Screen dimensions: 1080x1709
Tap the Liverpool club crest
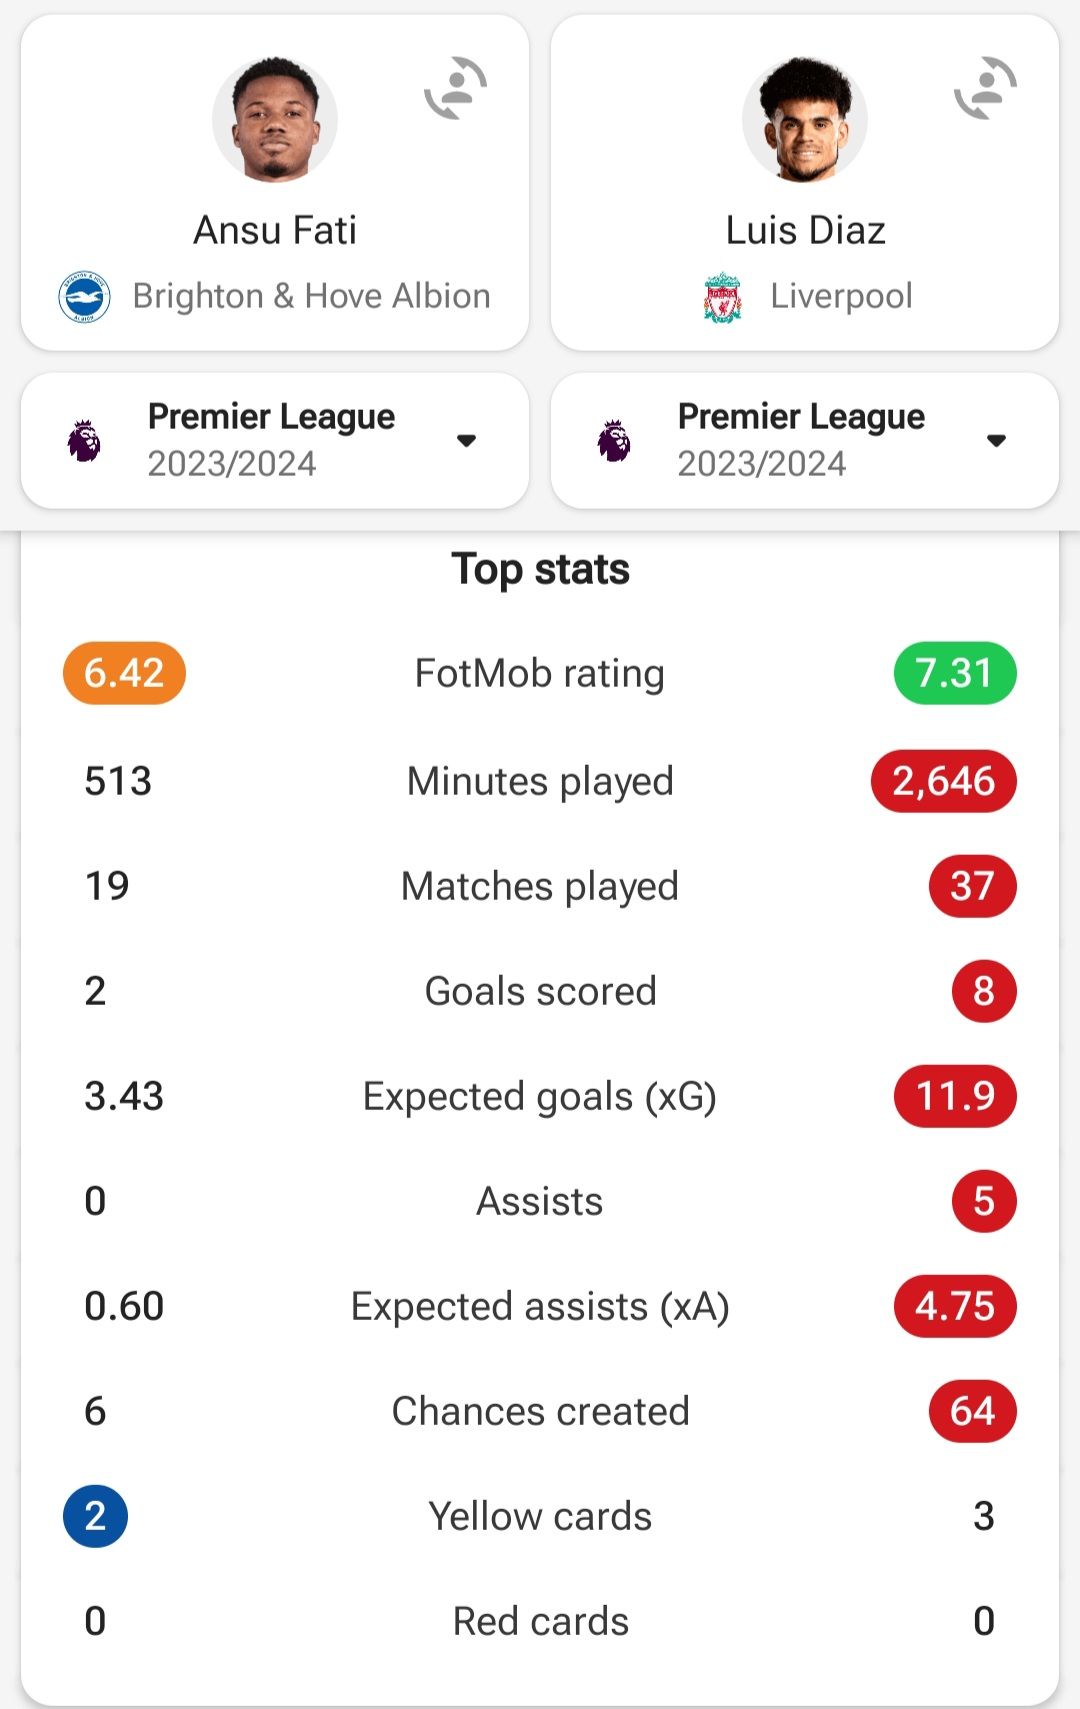pos(722,298)
